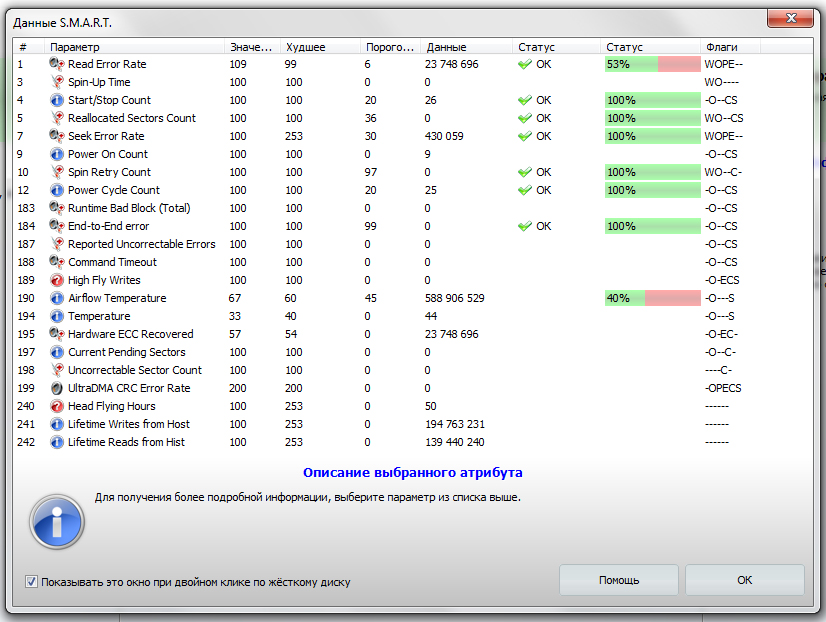
Task: Click data value 588 906 529
Action: [455, 298]
